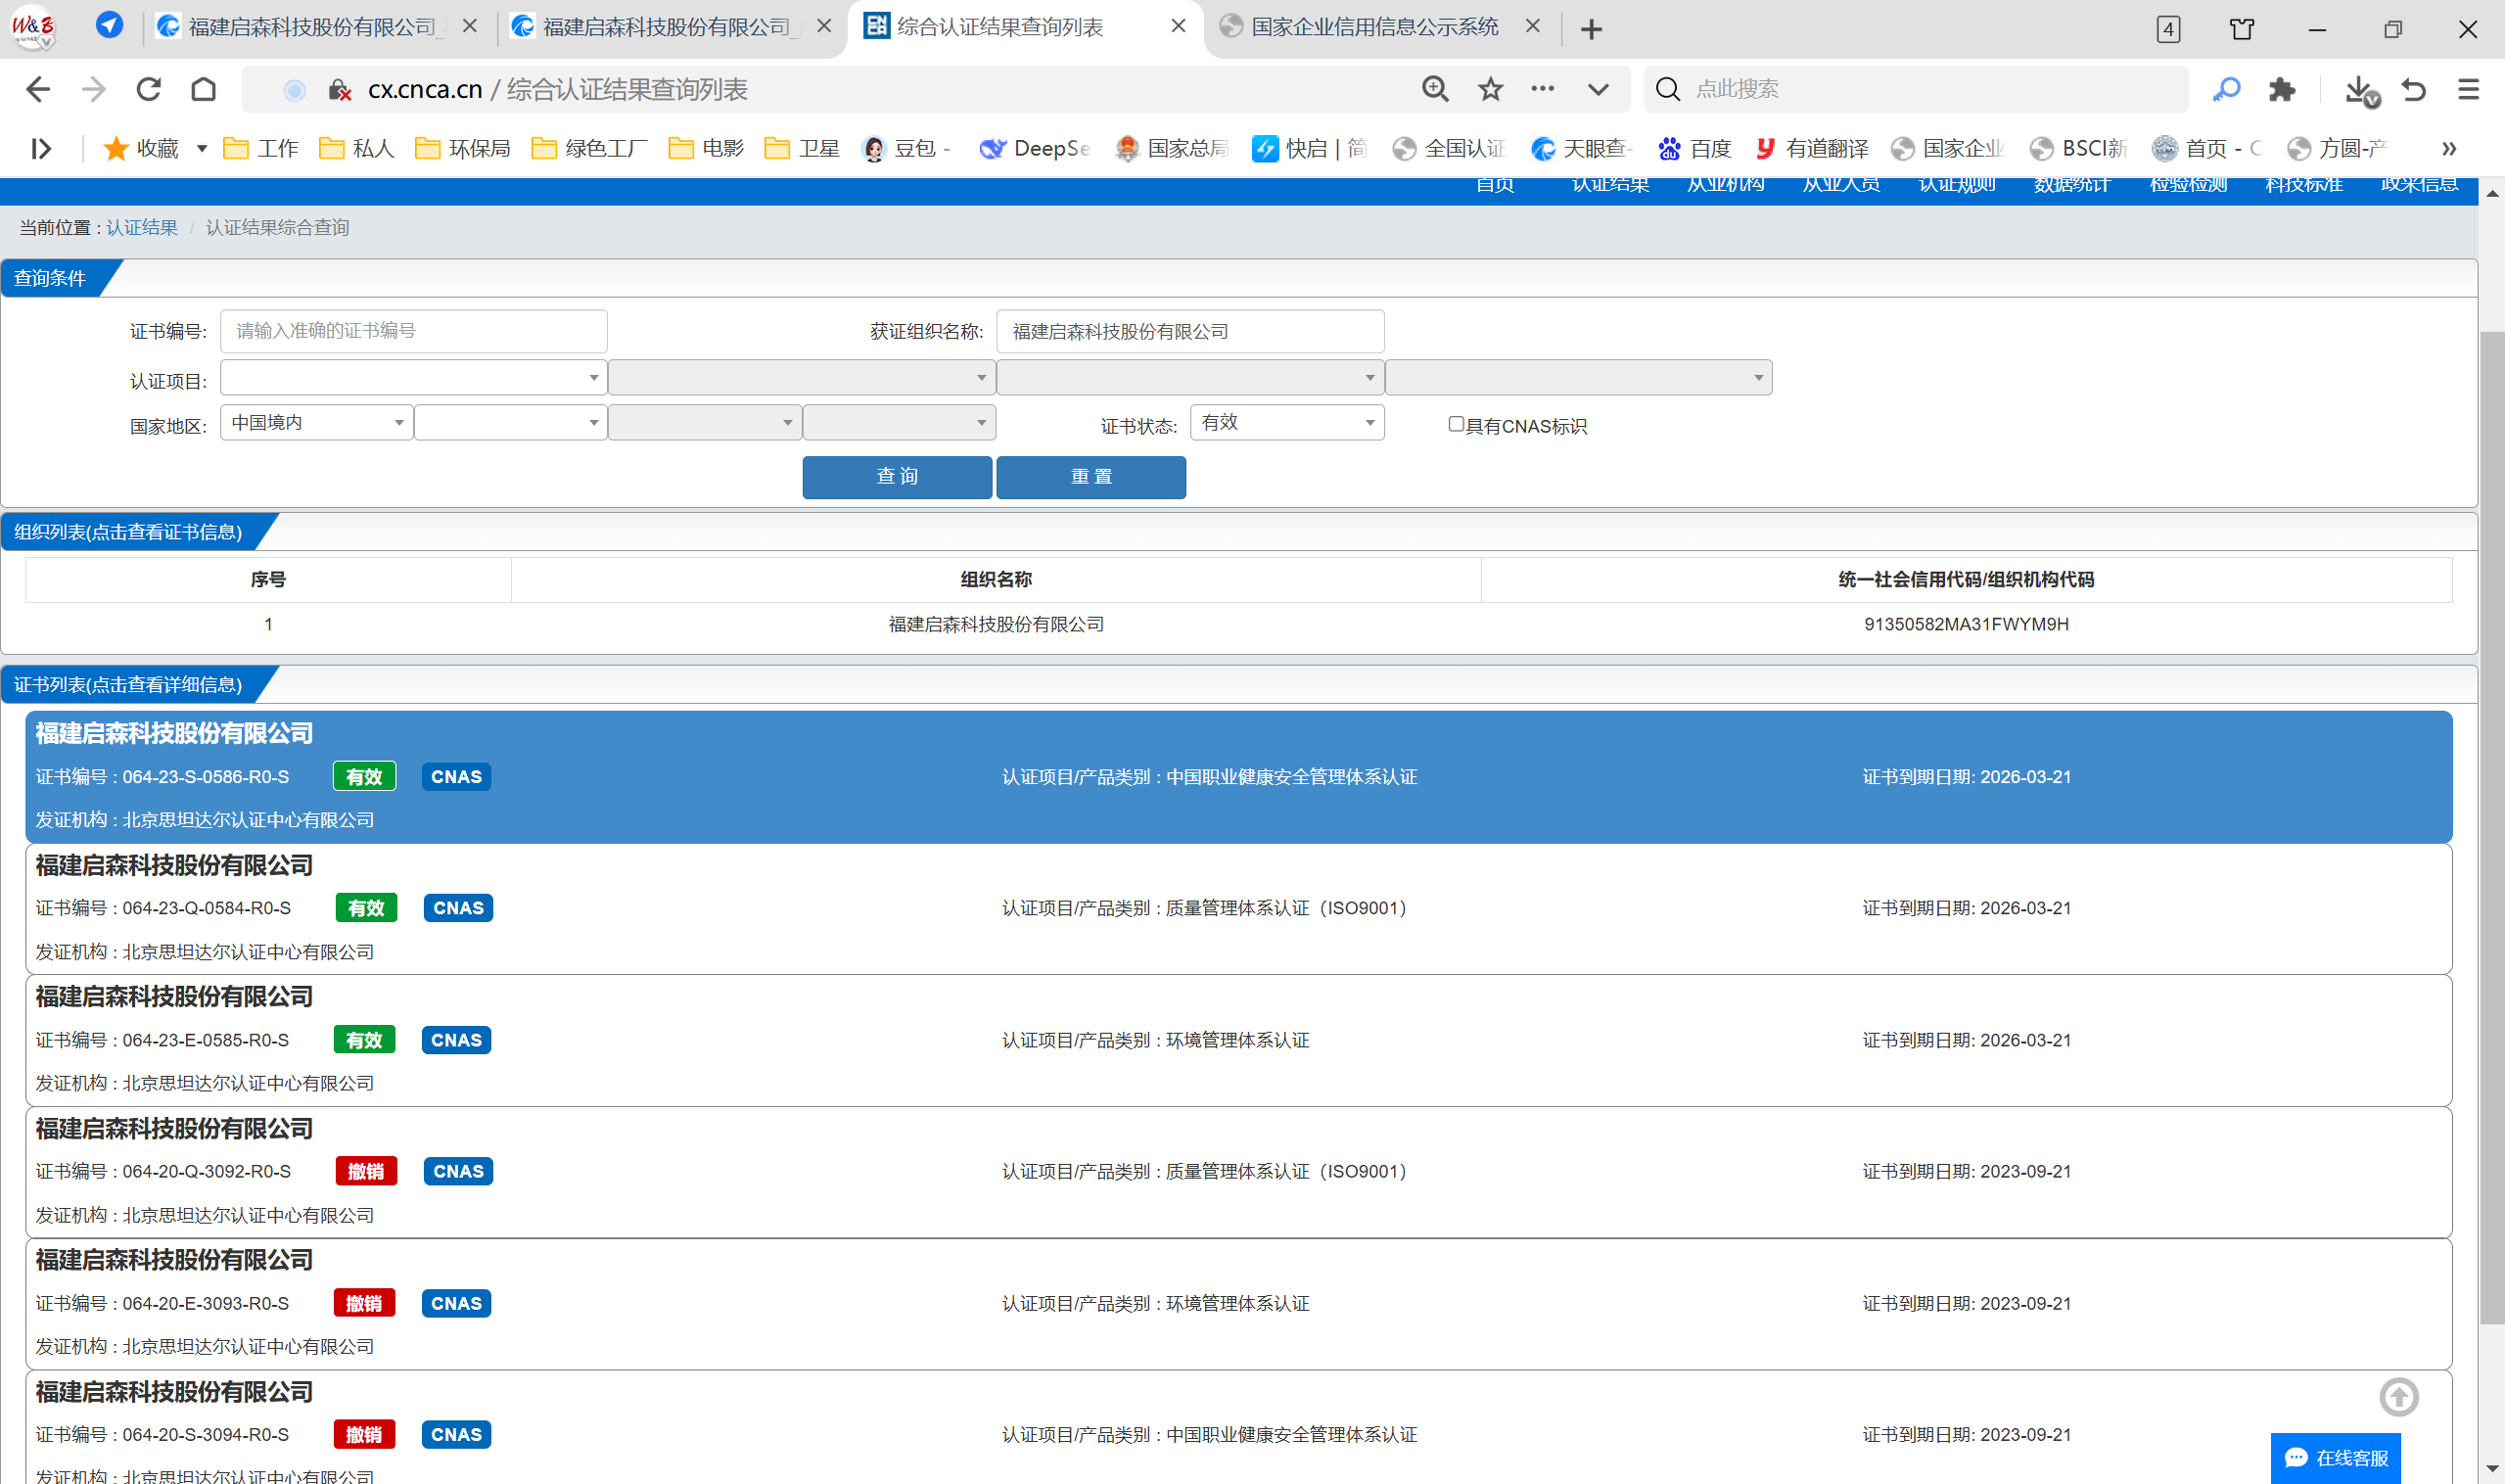The height and width of the screenshot is (1484, 2505).
Task: Expand the 证书状态 dropdown showing 有效
Action: tap(1286, 423)
